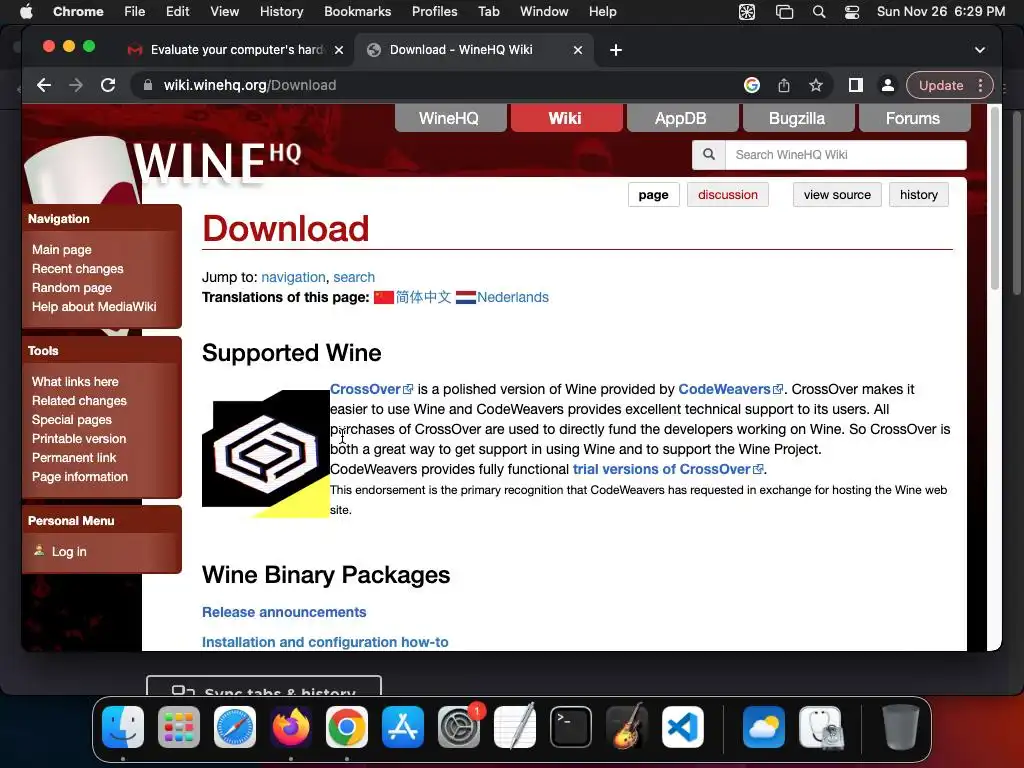Switch to the Evaluate your computer's hardware tab
This screenshot has width=1024, height=768.
coord(235,50)
